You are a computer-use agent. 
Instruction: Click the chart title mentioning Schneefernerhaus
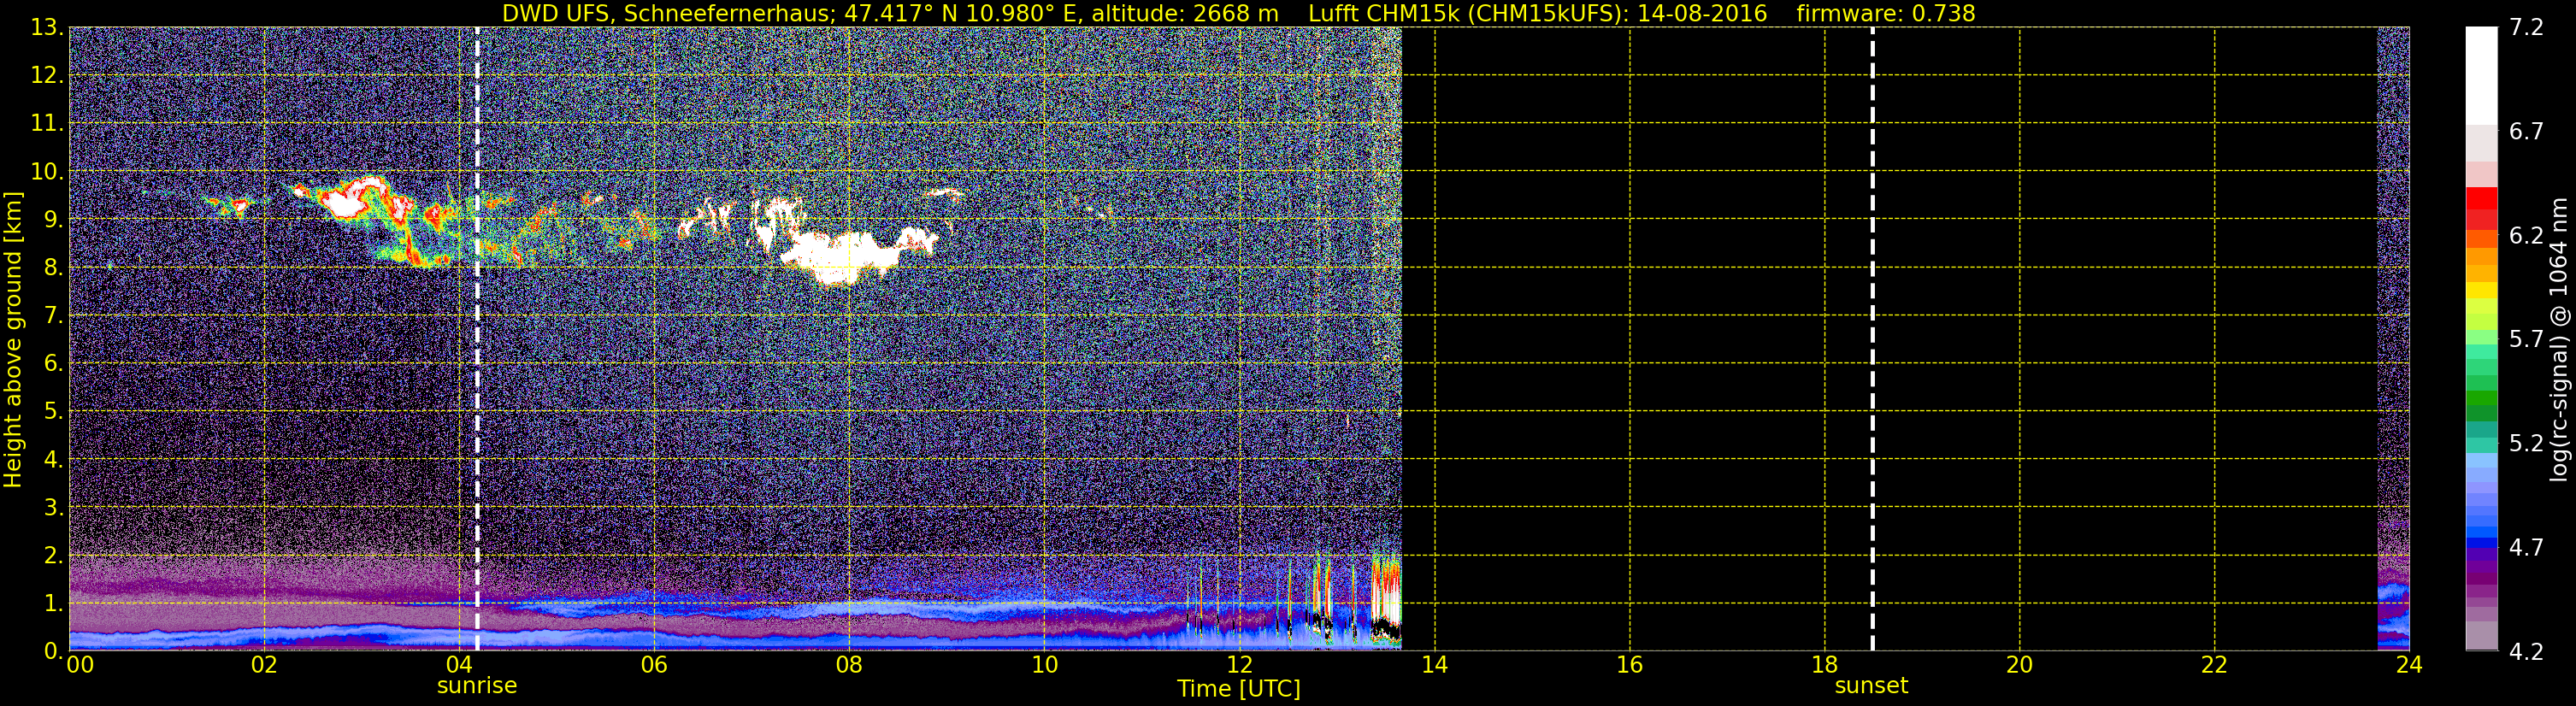pyautogui.click(x=1238, y=13)
